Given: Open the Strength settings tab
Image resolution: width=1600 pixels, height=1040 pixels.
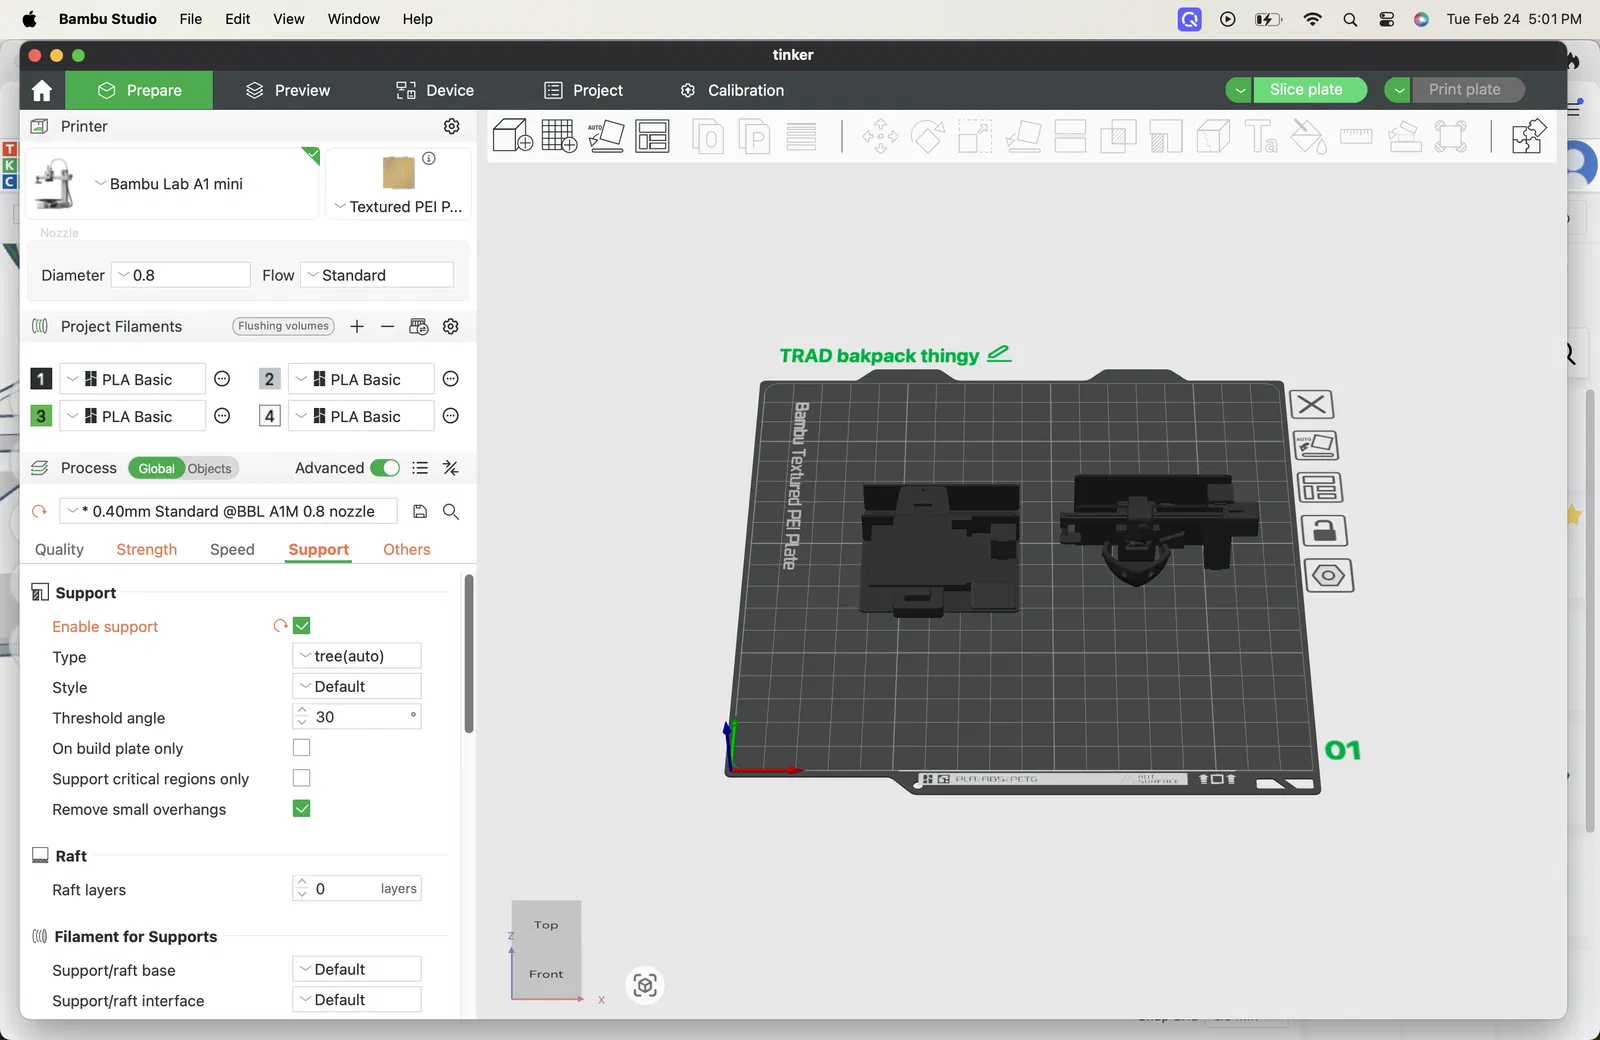Looking at the screenshot, I should pos(147,549).
